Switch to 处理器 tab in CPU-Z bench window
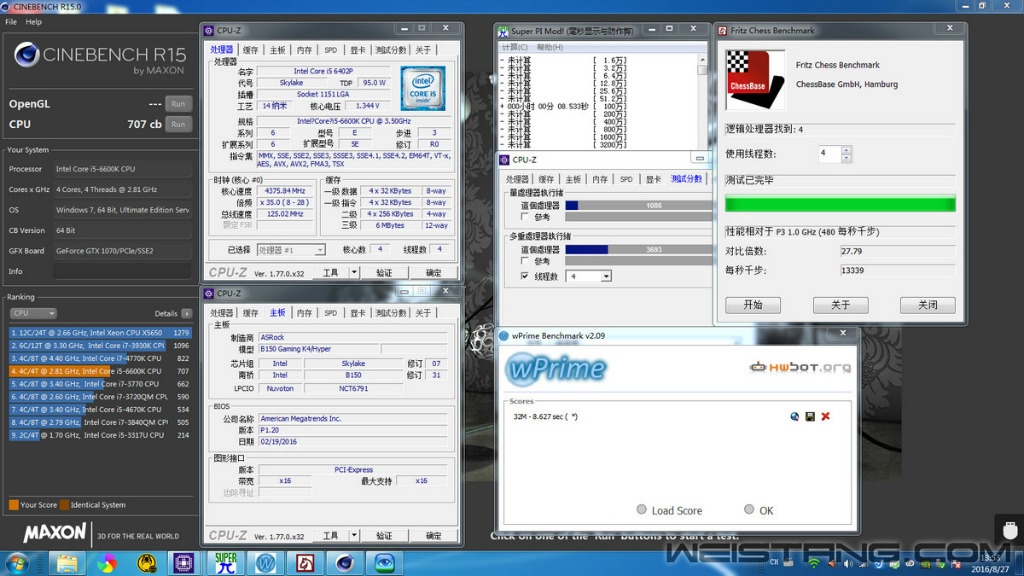 (x=517, y=179)
